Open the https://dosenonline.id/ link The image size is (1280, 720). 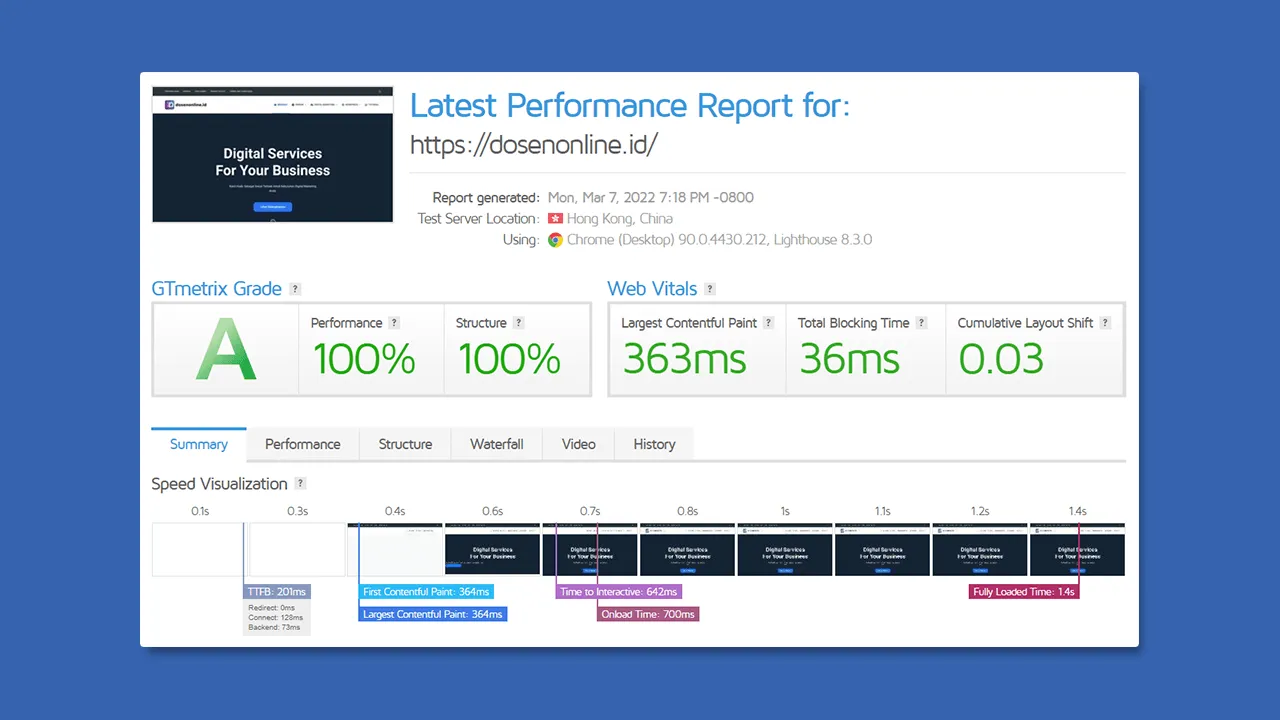[x=534, y=145]
